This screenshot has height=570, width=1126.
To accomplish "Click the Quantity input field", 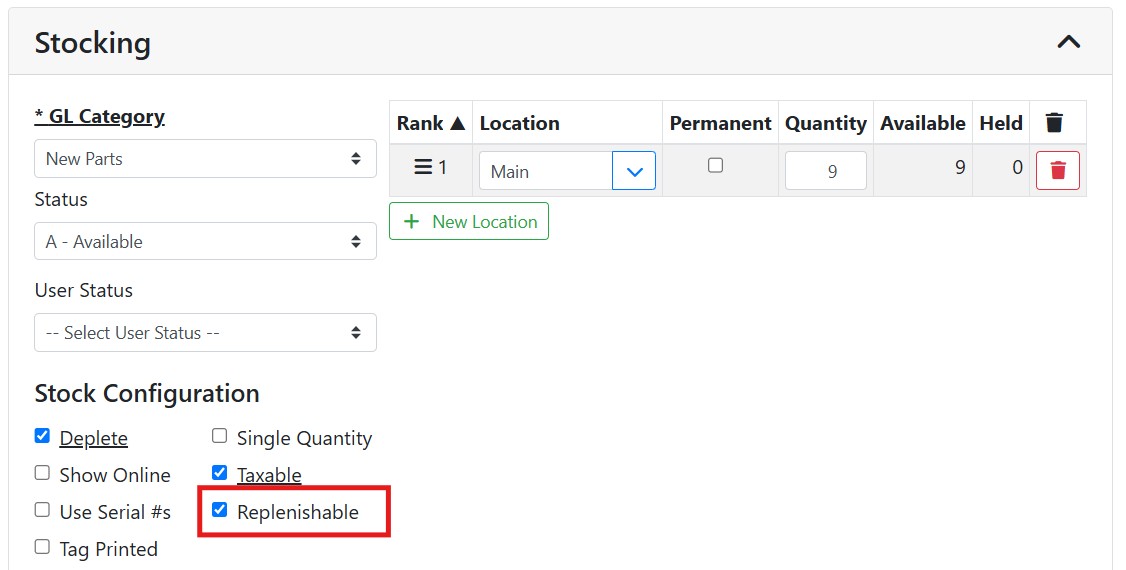I will [x=825, y=171].
